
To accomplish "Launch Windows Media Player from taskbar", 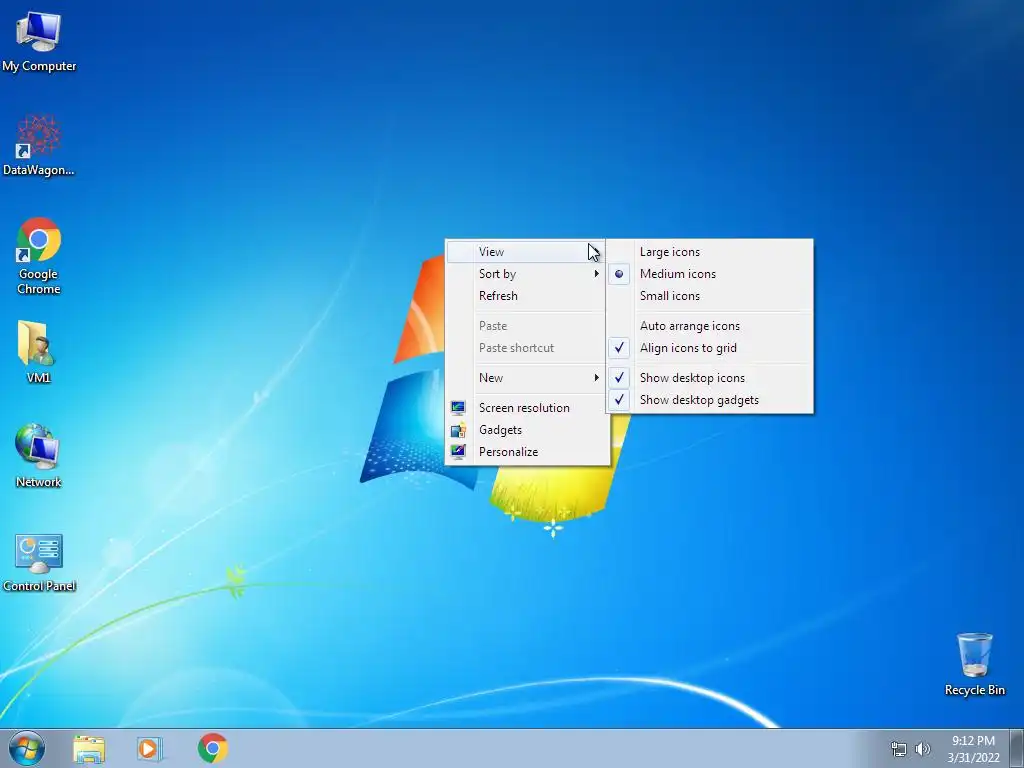I will (x=148, y=748).
